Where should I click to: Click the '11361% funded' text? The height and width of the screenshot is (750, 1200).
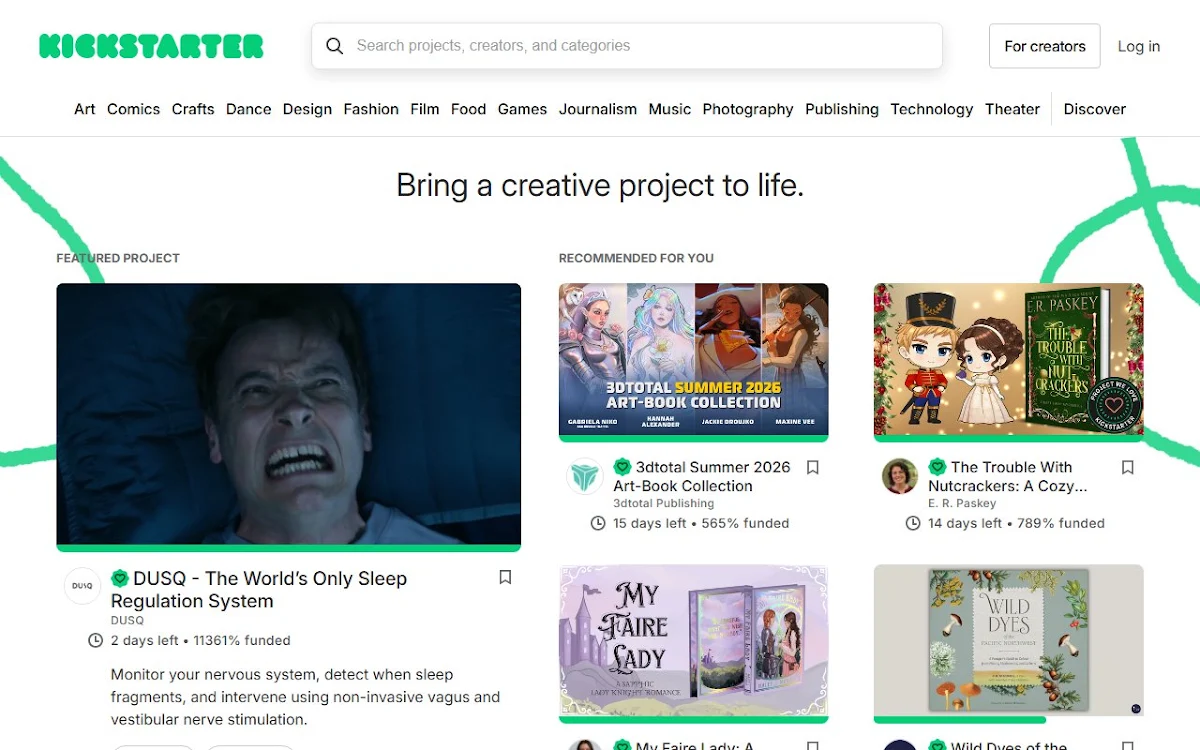pyautogui.click(x=242, y=640)
